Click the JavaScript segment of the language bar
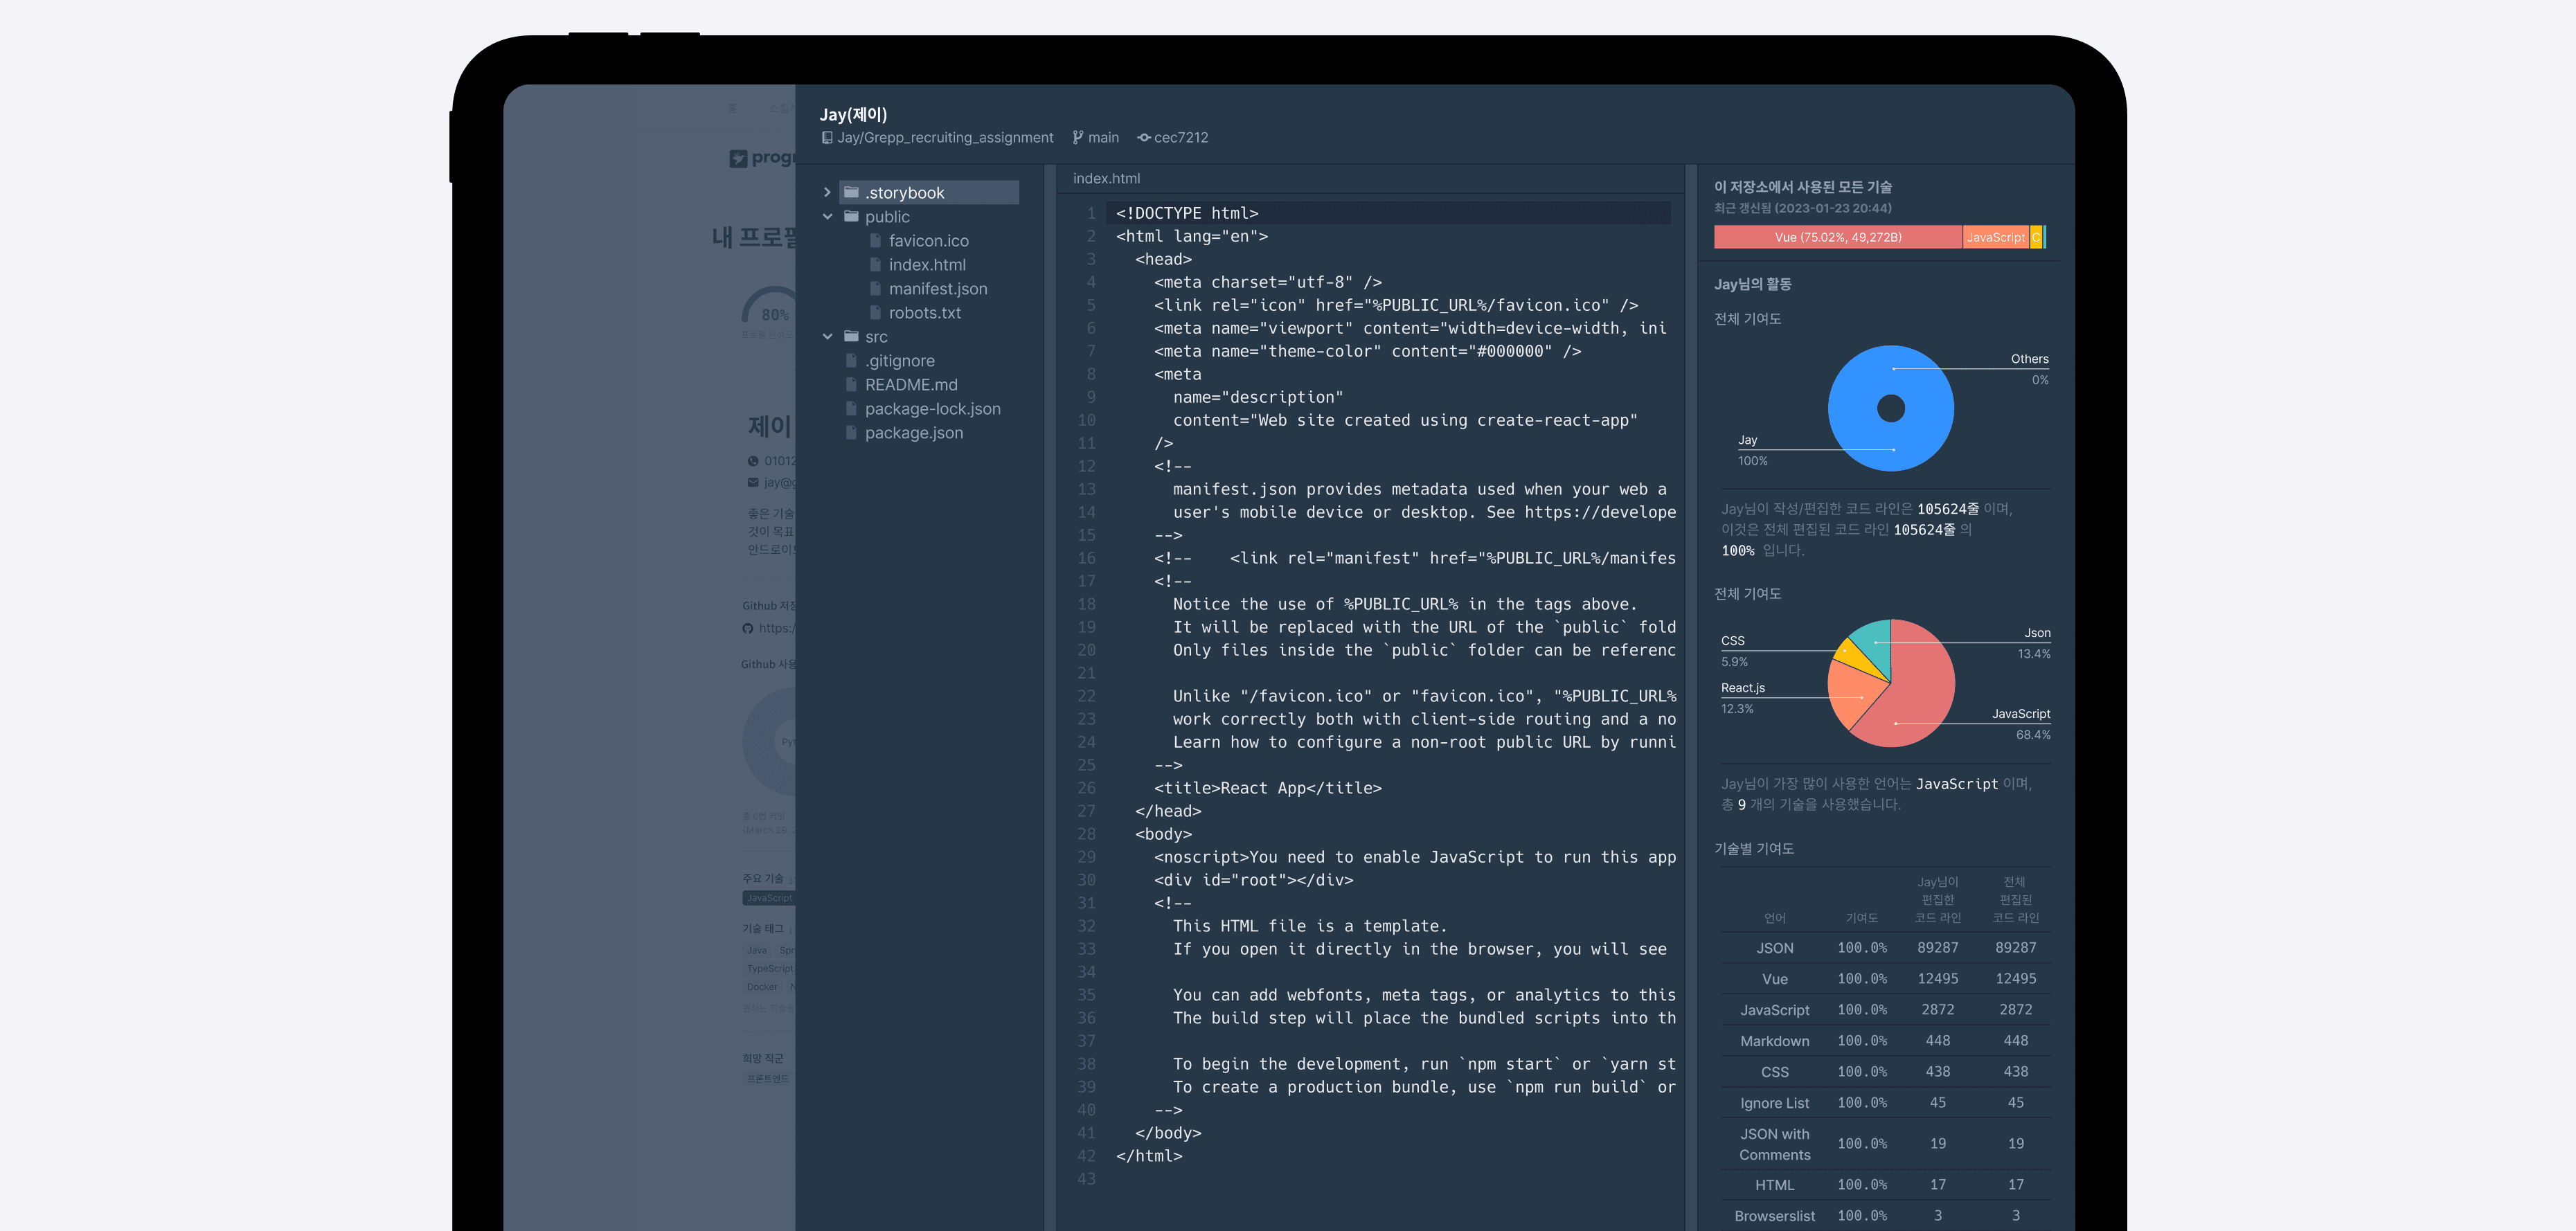Image resolution: width=2576 pixels, height=1231 pixels. coord(1994,237)
